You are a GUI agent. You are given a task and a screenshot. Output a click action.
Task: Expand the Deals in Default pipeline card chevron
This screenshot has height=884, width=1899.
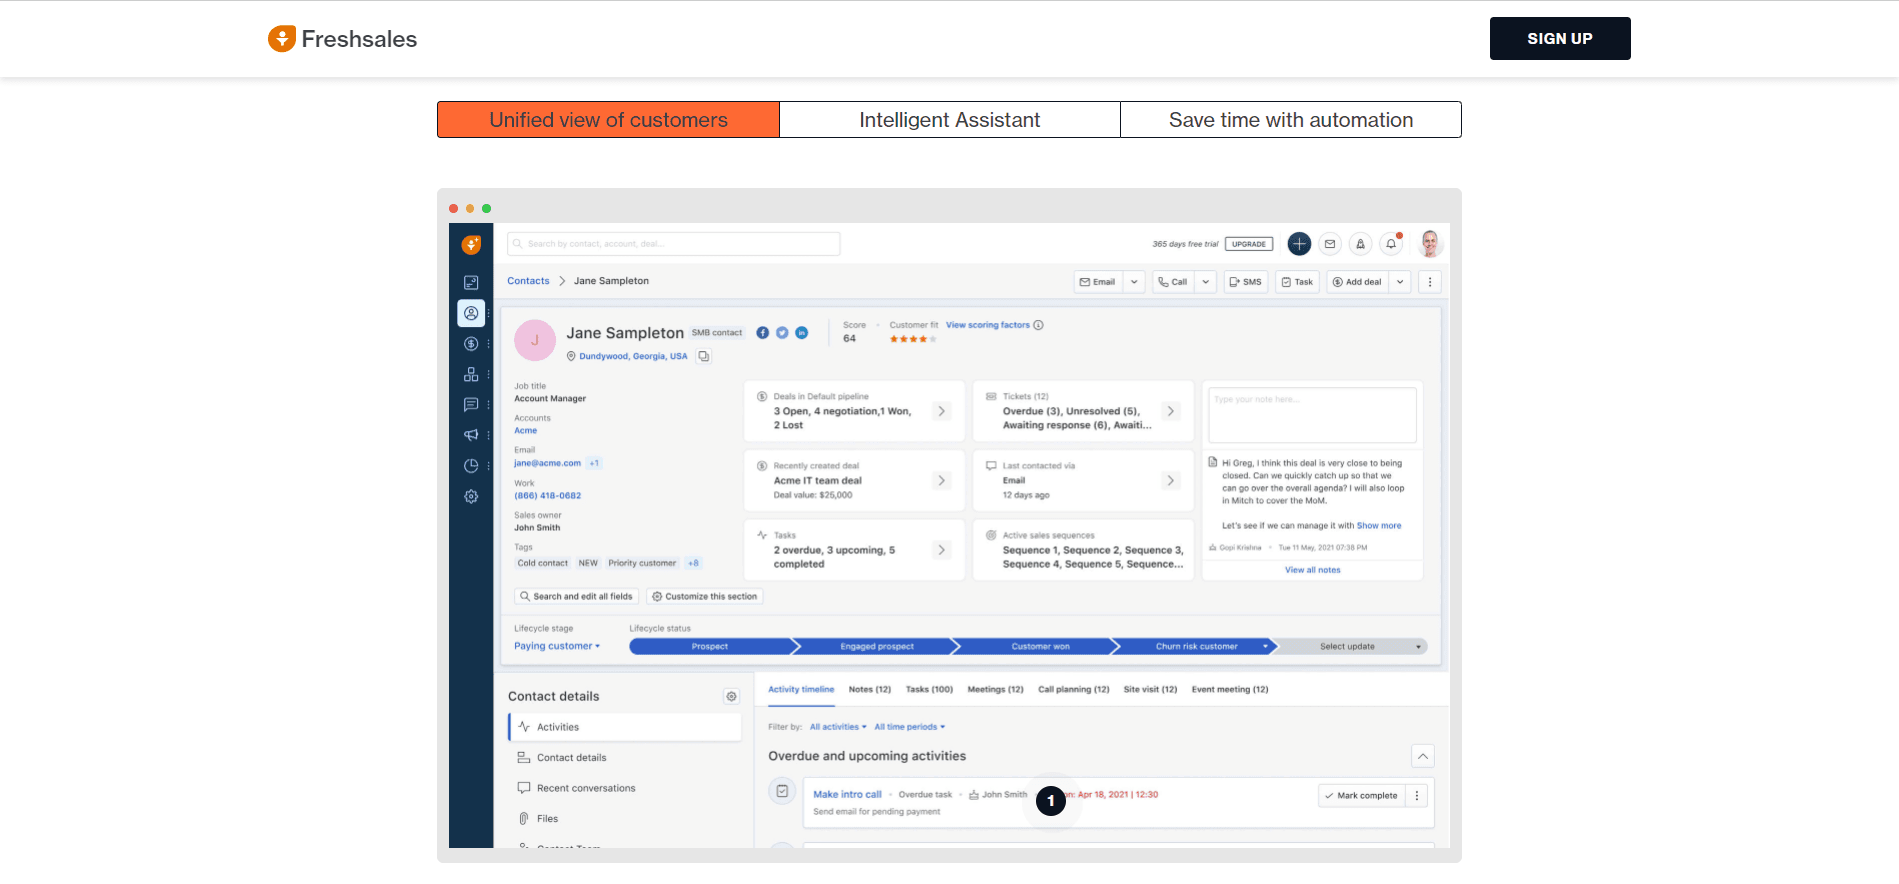(941, 411)
